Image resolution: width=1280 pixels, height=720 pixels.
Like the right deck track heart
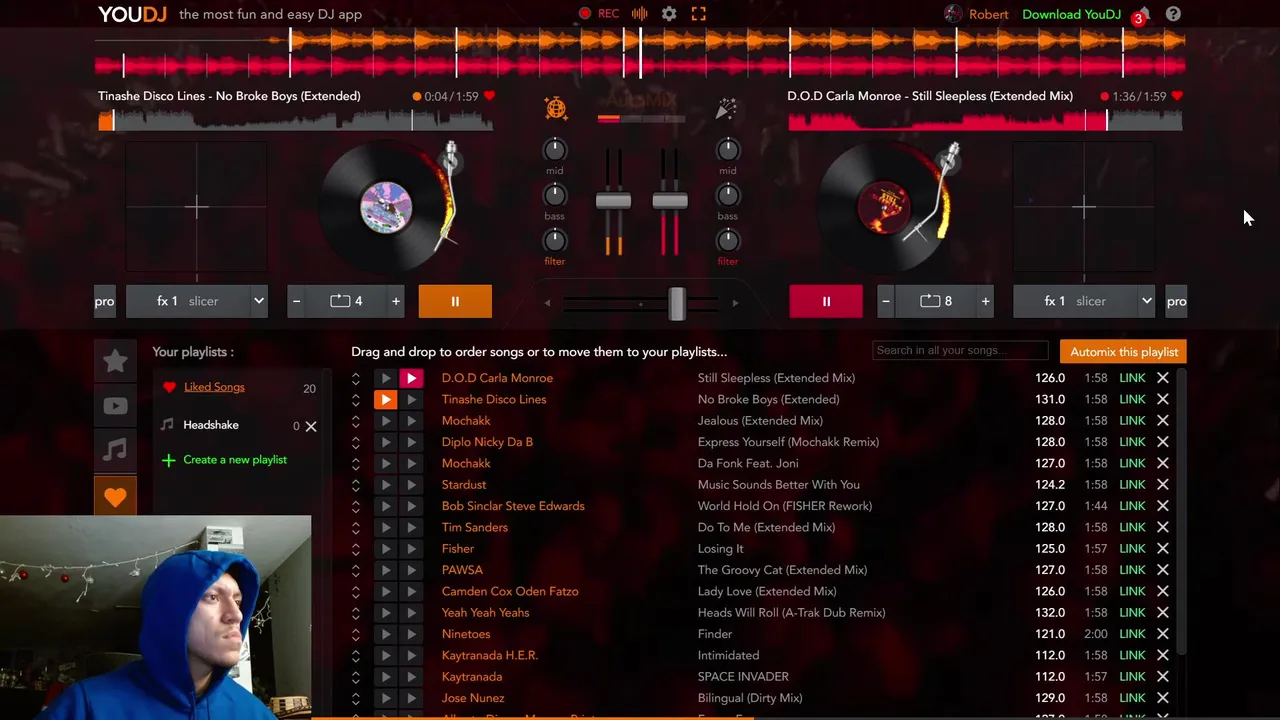pyautogui.click(x=1177, y=96)
